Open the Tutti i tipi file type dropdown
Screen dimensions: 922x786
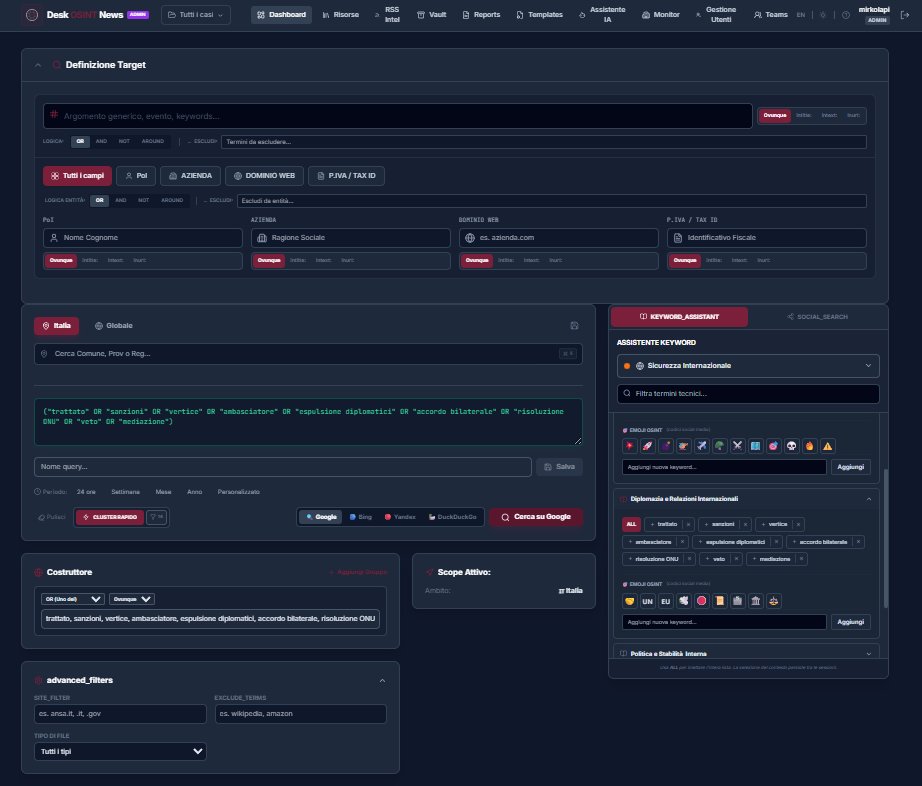coord(120,751)
